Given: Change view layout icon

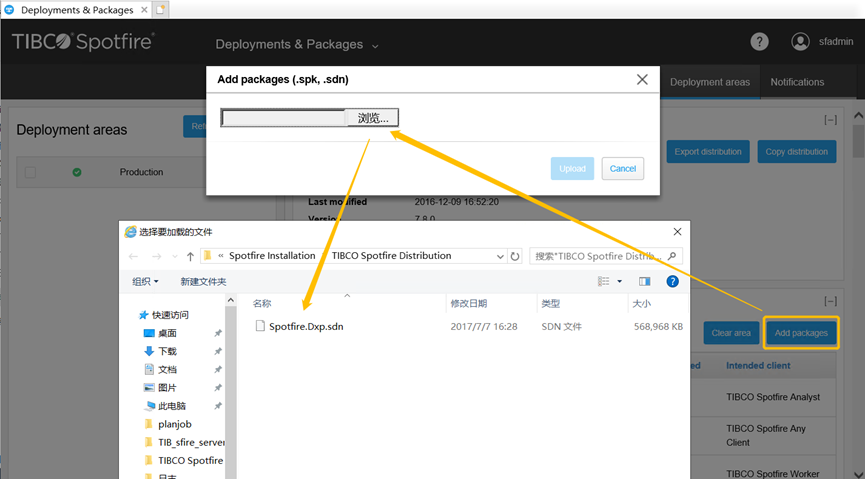Looking at the screenshot, I should click(x=604, y=281).
